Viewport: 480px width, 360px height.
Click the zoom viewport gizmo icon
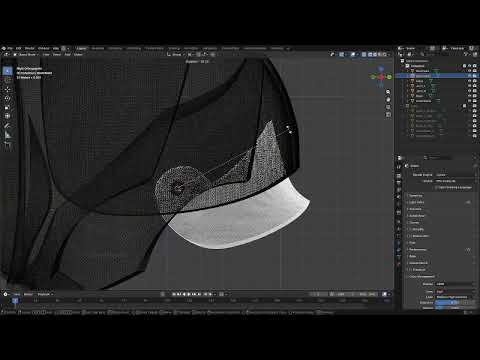point(388,92)
